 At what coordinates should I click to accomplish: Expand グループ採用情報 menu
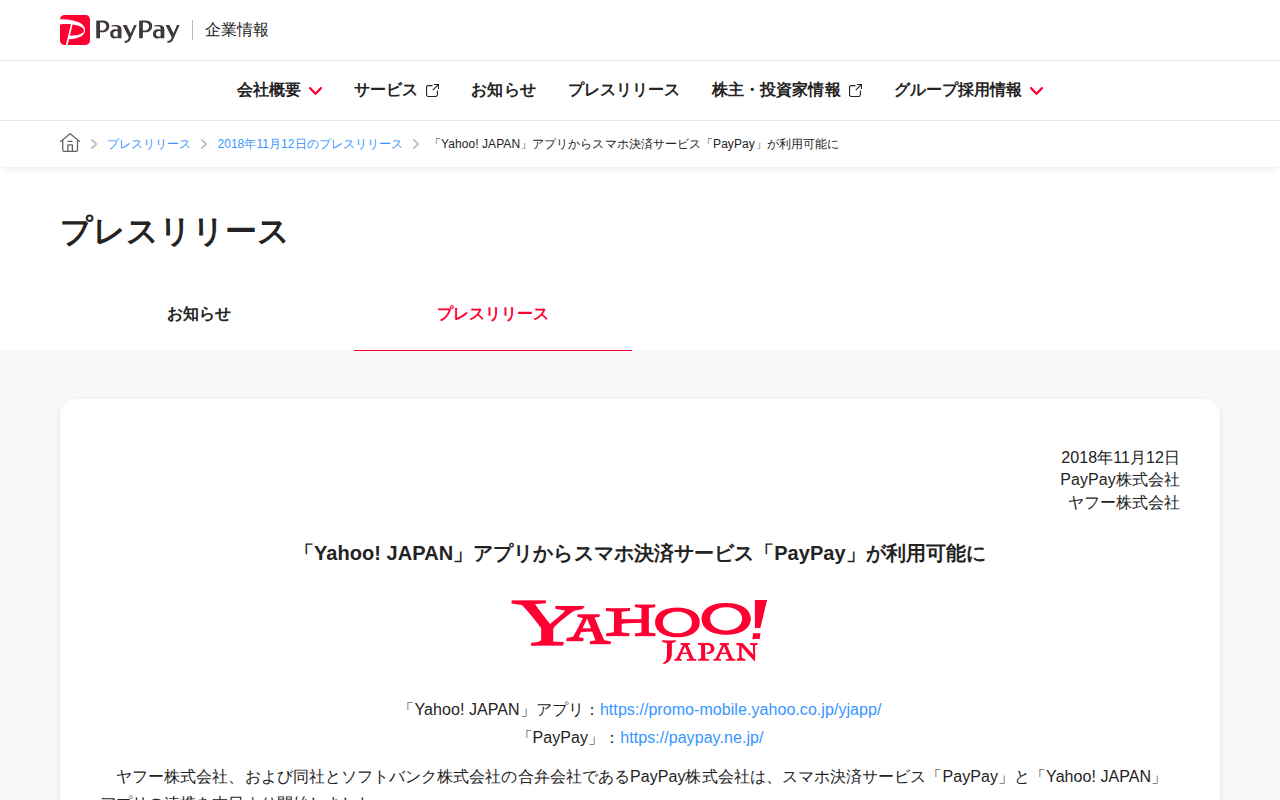pyautogui.click(x=968, y=90)
